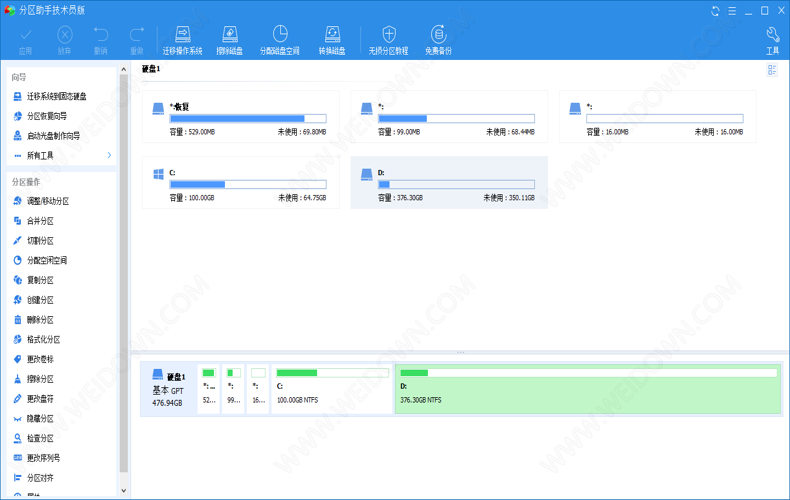
Task: Click the refresh icon in the title bar
Action: [x=715, y=11]
